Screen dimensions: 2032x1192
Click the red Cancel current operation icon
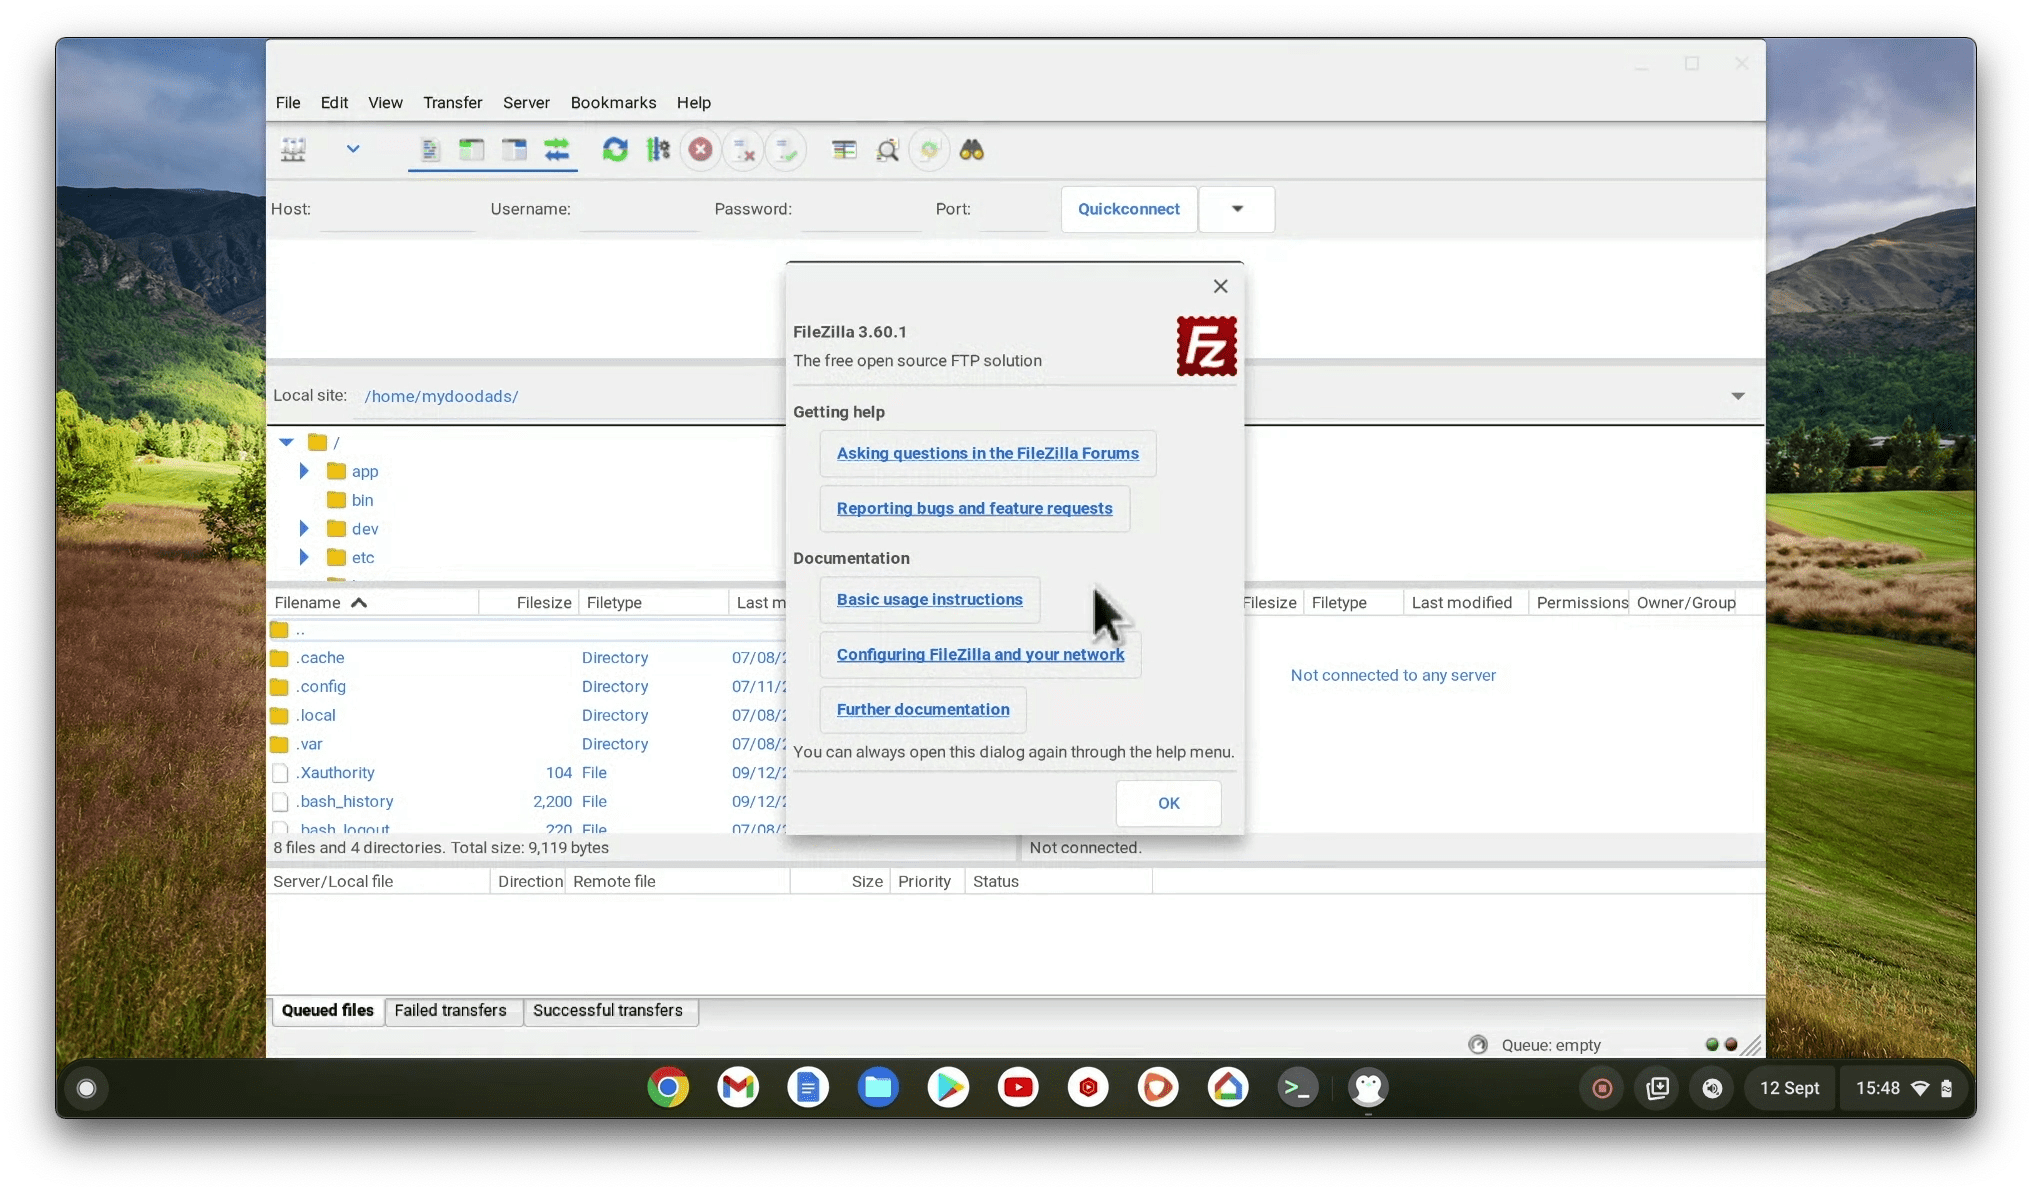click(x=701, y=150)
